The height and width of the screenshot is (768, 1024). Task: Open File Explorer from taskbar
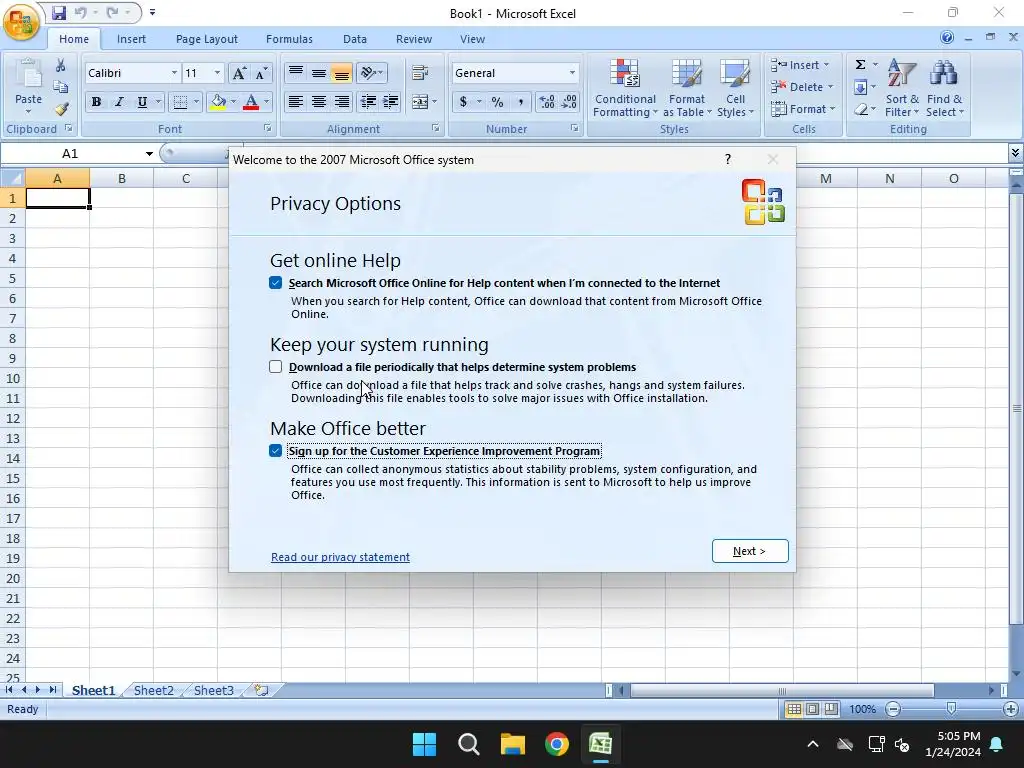click(x=513, y=744)
